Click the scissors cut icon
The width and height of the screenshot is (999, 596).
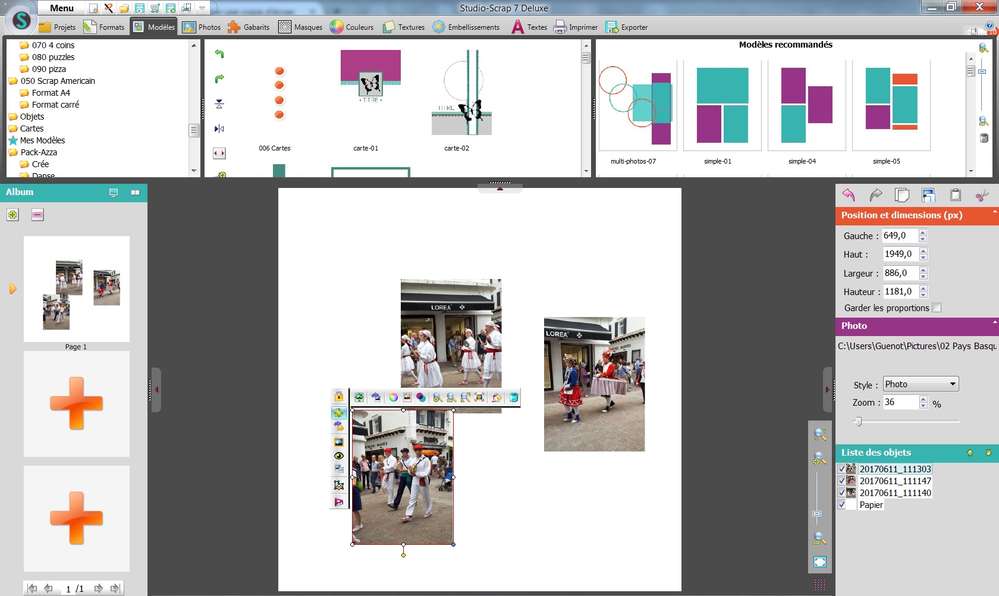pyautogui.click(x=982, y=195)
